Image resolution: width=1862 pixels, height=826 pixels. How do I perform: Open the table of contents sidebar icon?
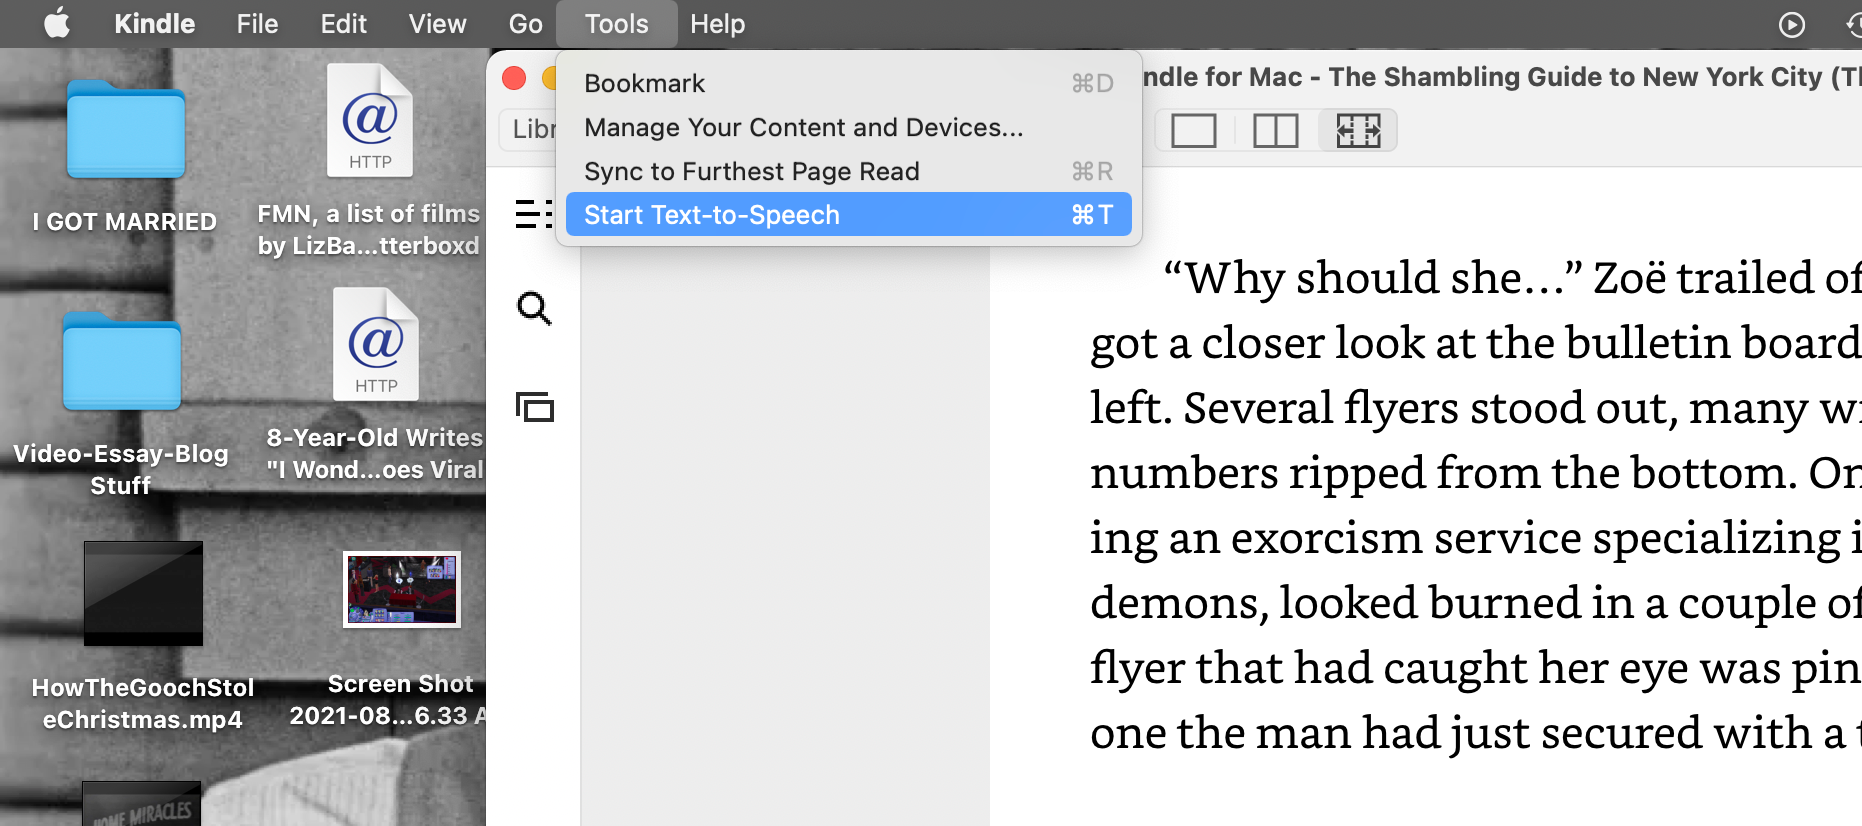pyautogui.click(x=533, y=214)
